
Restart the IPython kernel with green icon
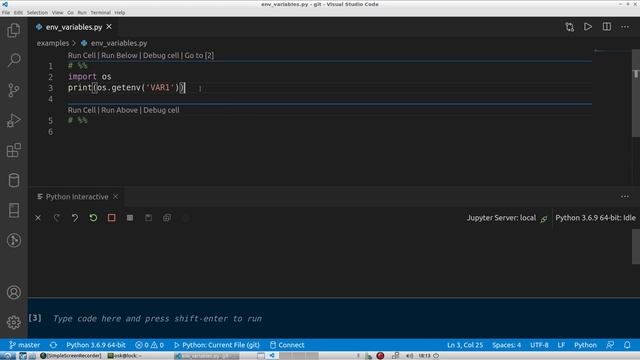[93, 218]
